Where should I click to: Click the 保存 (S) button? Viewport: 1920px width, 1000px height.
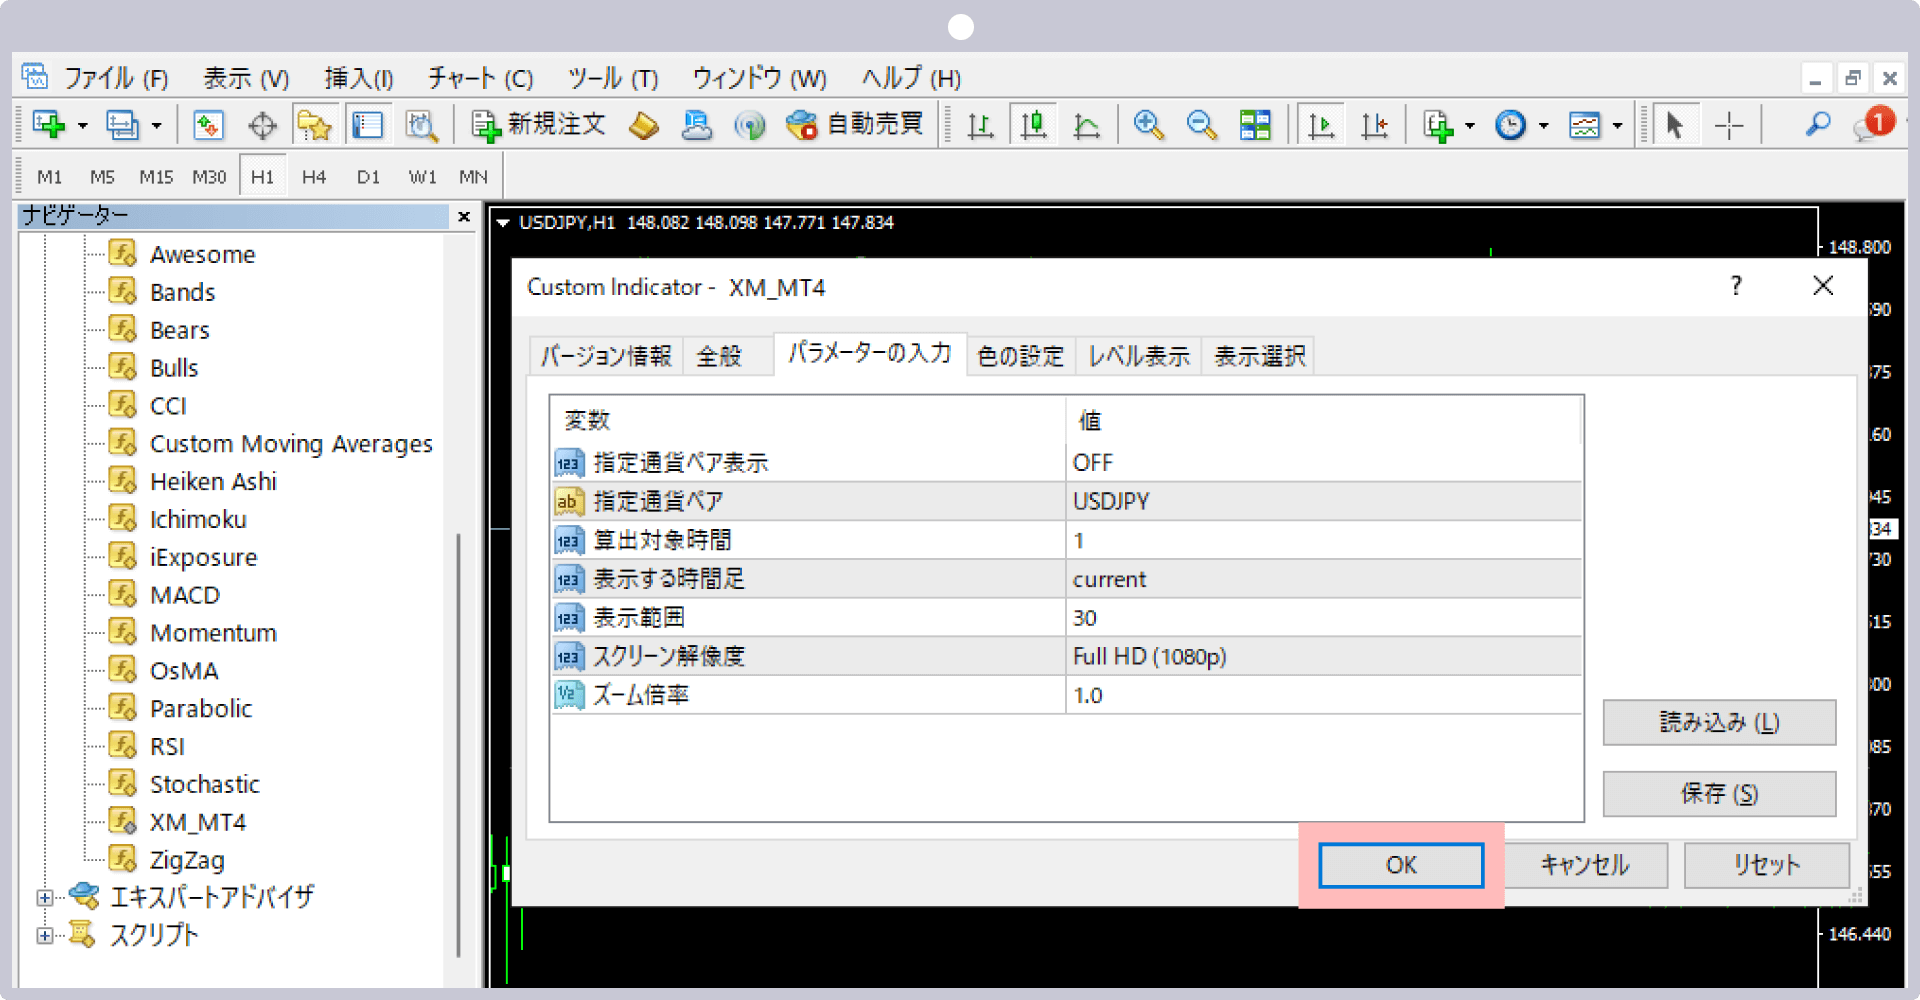pyautogui.click(x=1719, y=794)
